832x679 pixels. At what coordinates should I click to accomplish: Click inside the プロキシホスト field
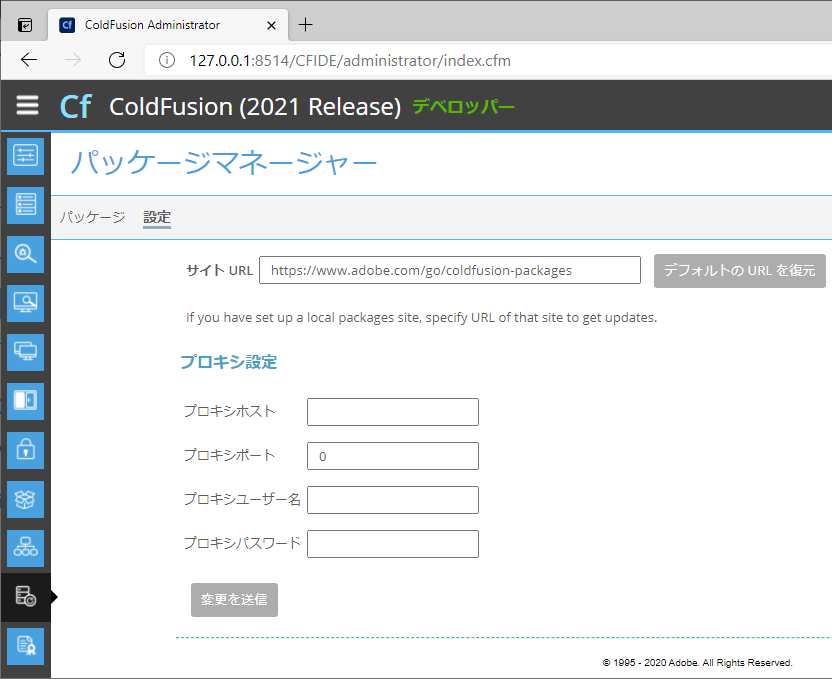(392, 411)
